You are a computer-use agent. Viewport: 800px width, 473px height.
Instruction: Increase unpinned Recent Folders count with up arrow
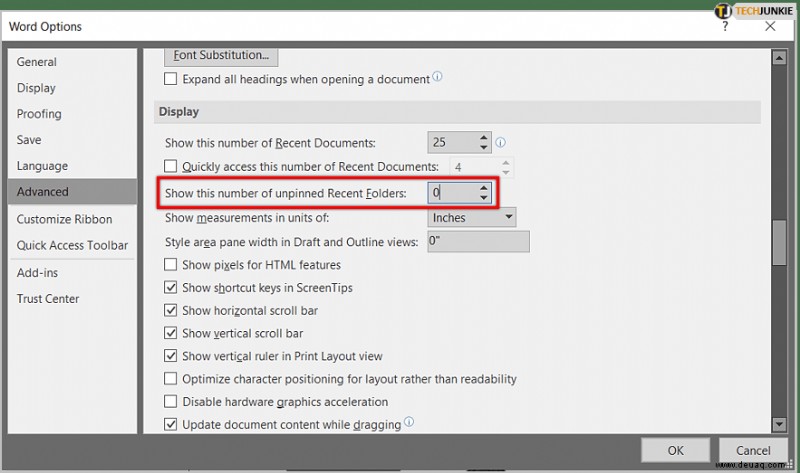484,188
